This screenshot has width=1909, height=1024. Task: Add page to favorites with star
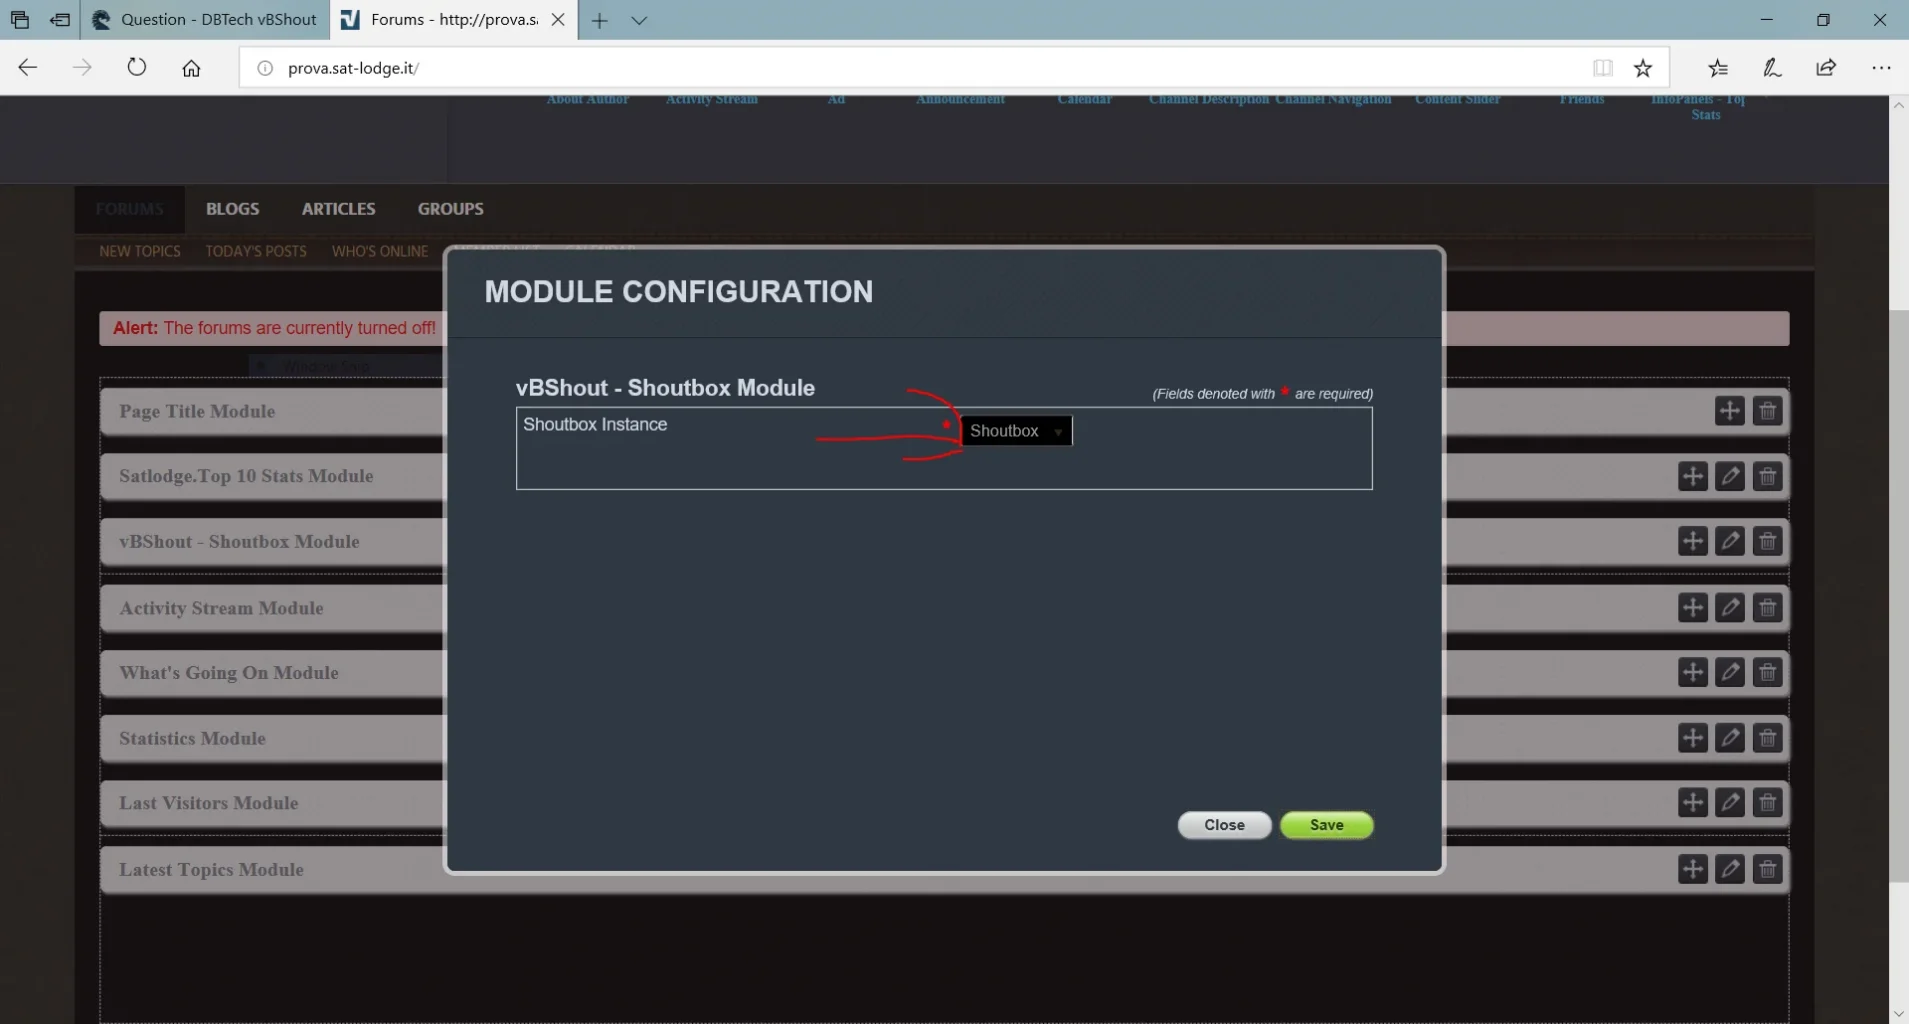click(1643, 68)
